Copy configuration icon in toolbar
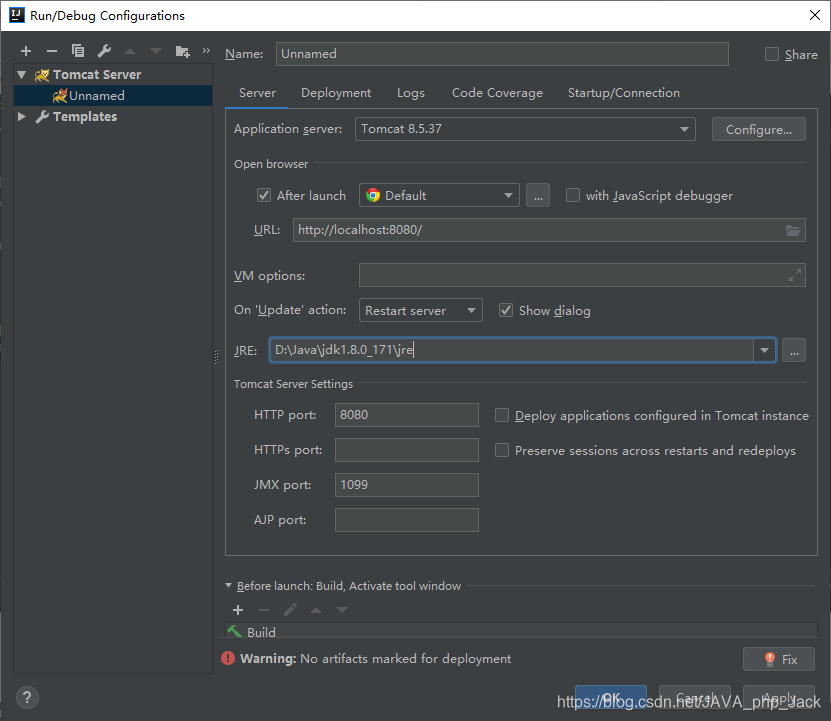Screen dimensions: 831x721 pyautogui.click(x=78, y=50)
